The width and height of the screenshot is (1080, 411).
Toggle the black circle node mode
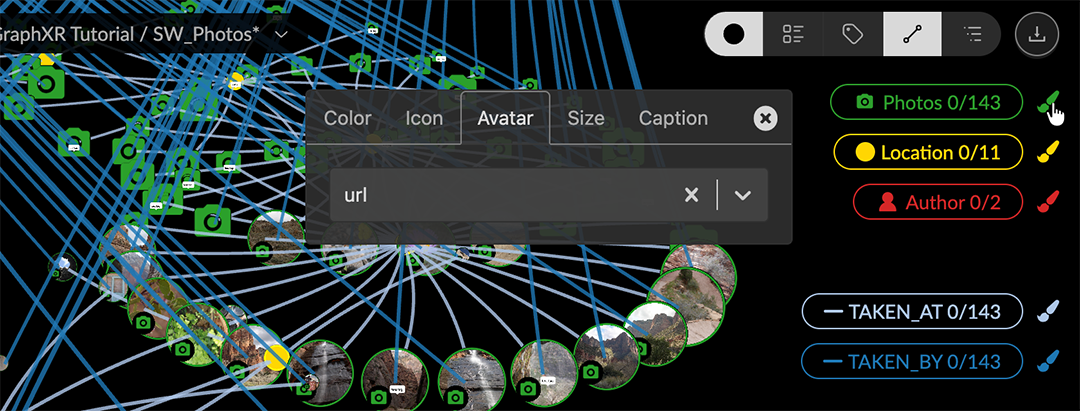734,34
